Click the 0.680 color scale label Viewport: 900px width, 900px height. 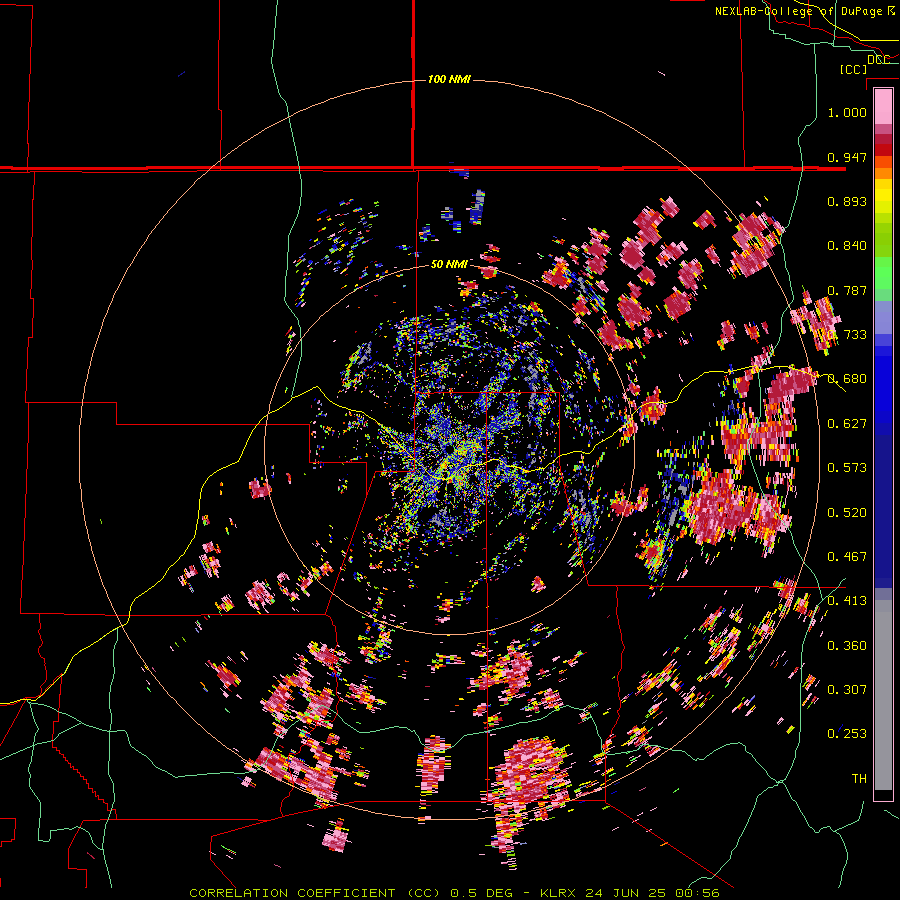[847, 379]
